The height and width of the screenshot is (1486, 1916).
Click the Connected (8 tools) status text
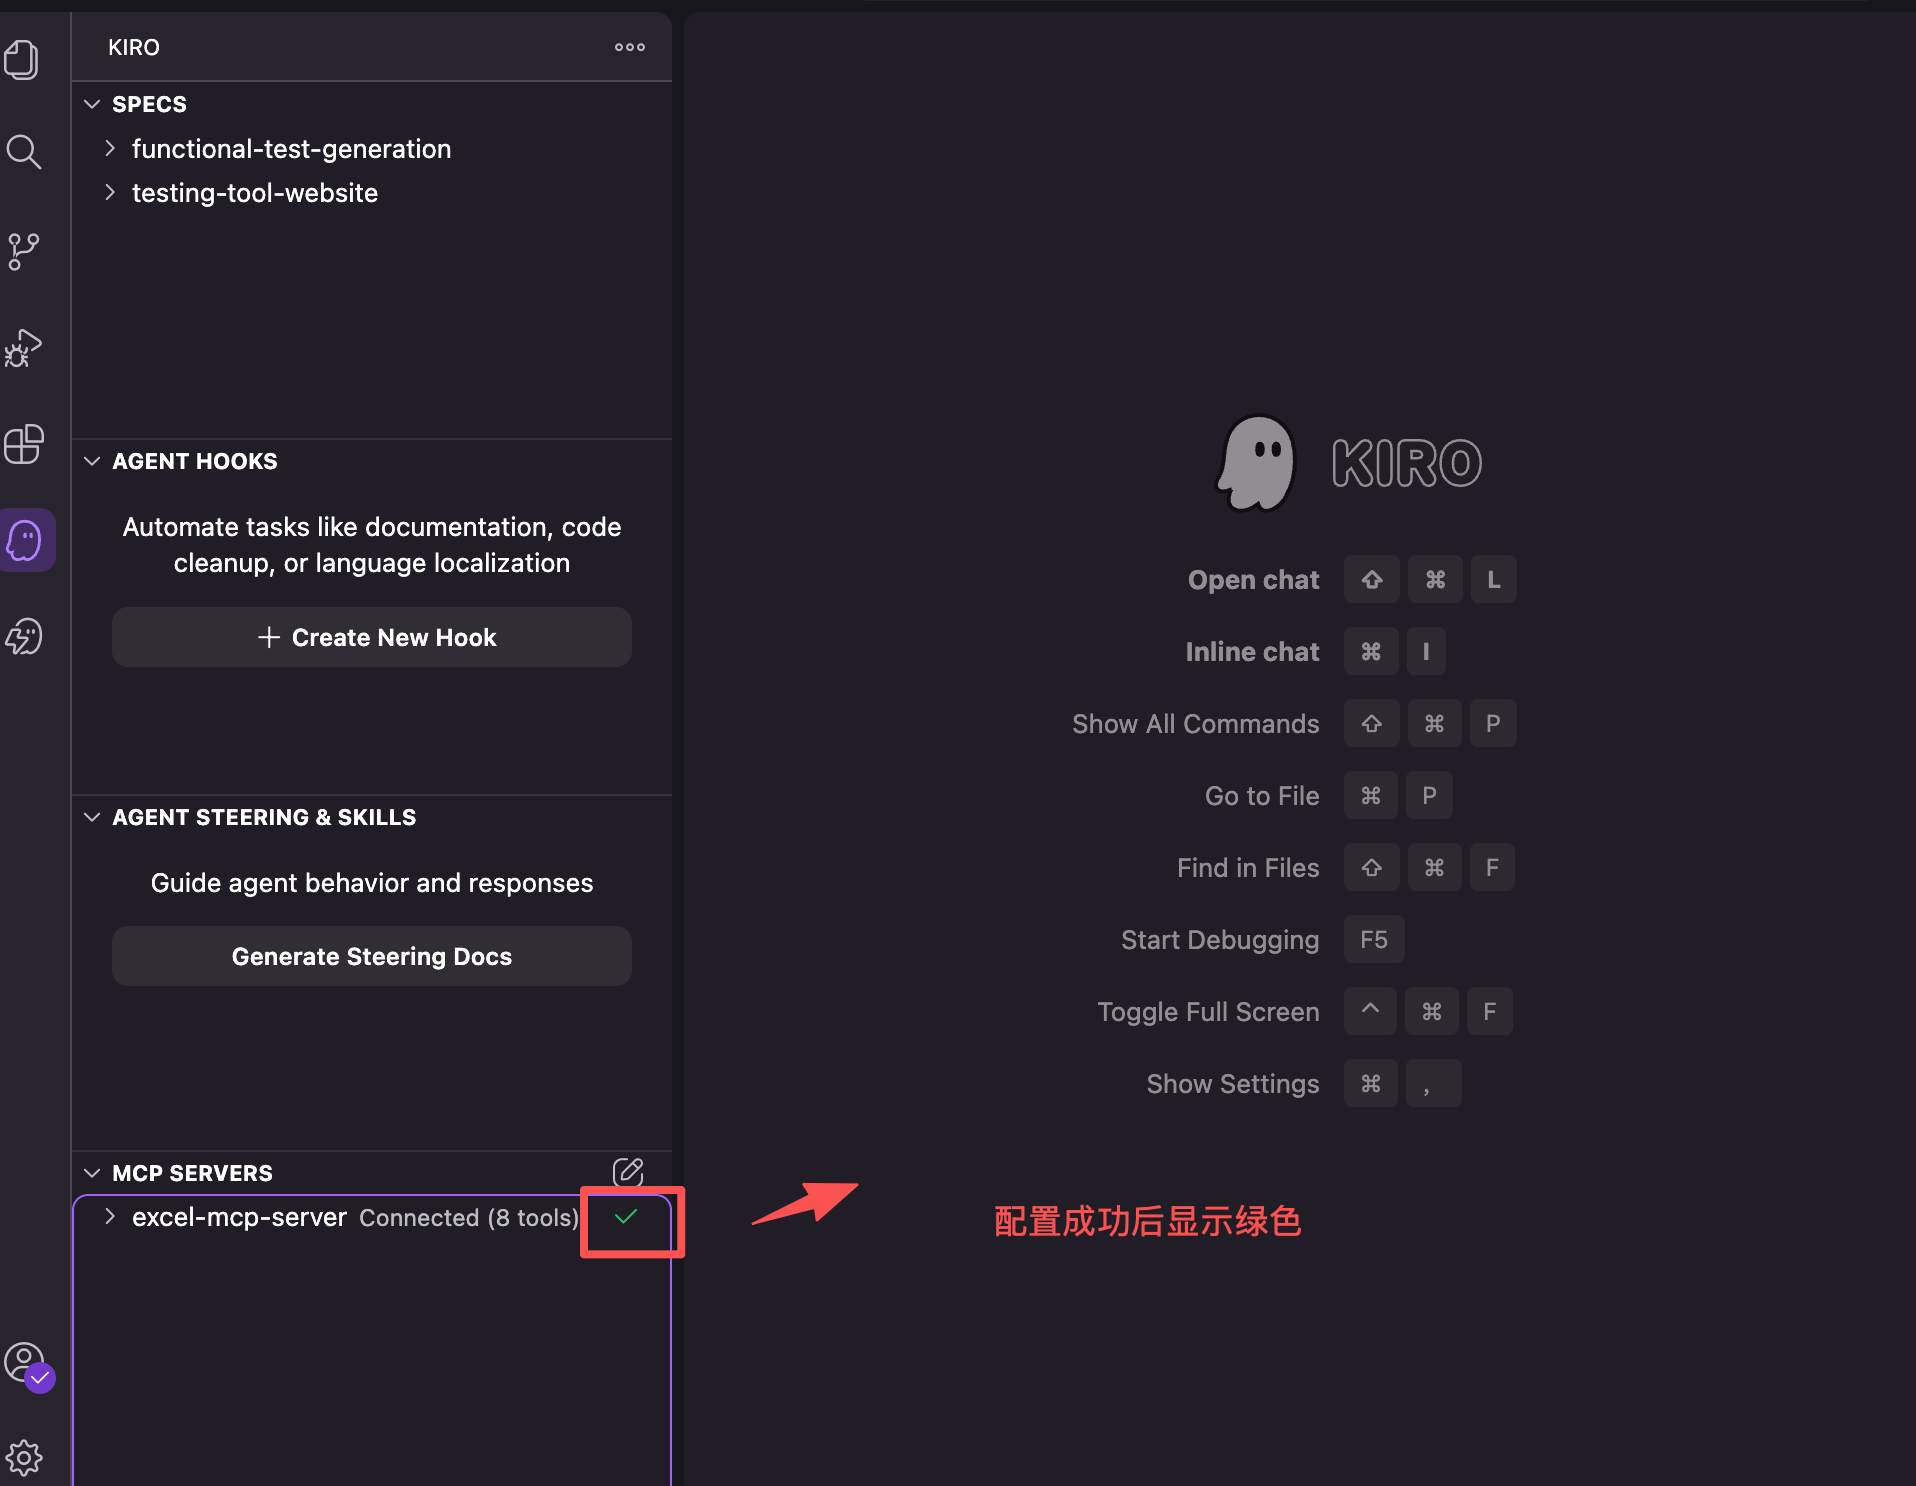pyautogui.click(x=469, y=1218)
